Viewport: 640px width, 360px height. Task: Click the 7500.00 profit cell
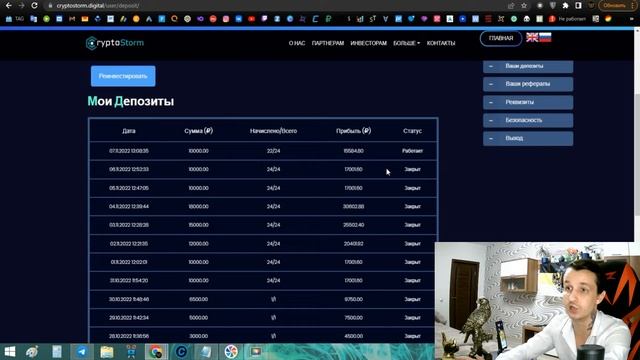tap(353, 318)
